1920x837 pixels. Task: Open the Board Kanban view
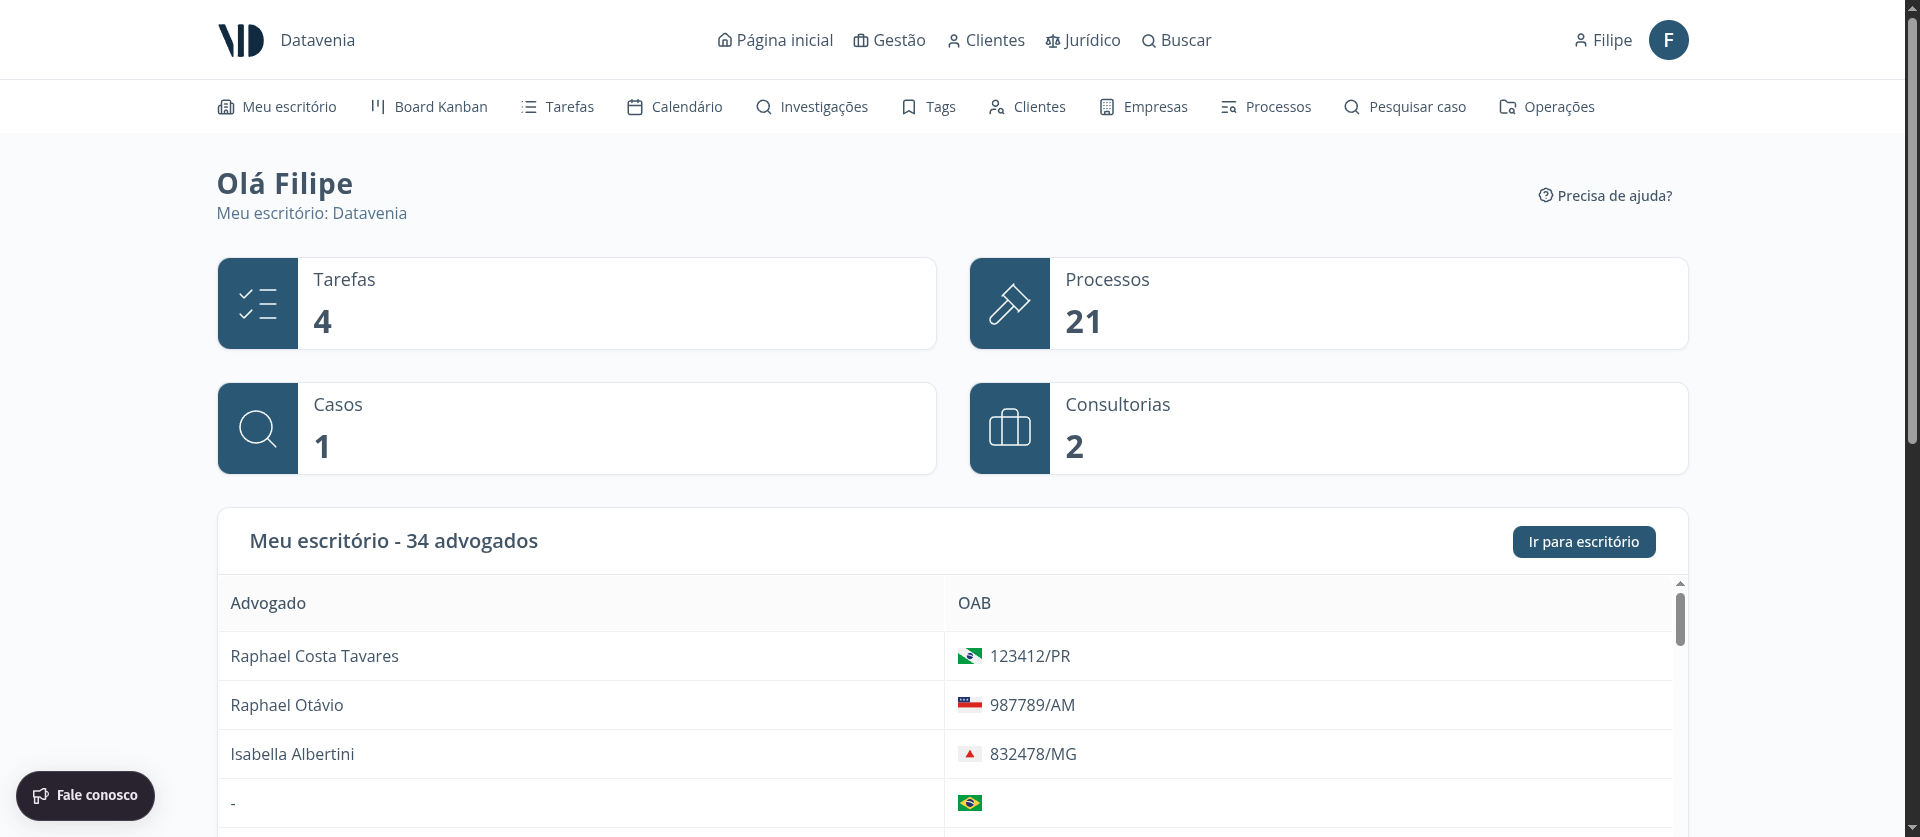(x=429, y=107)
